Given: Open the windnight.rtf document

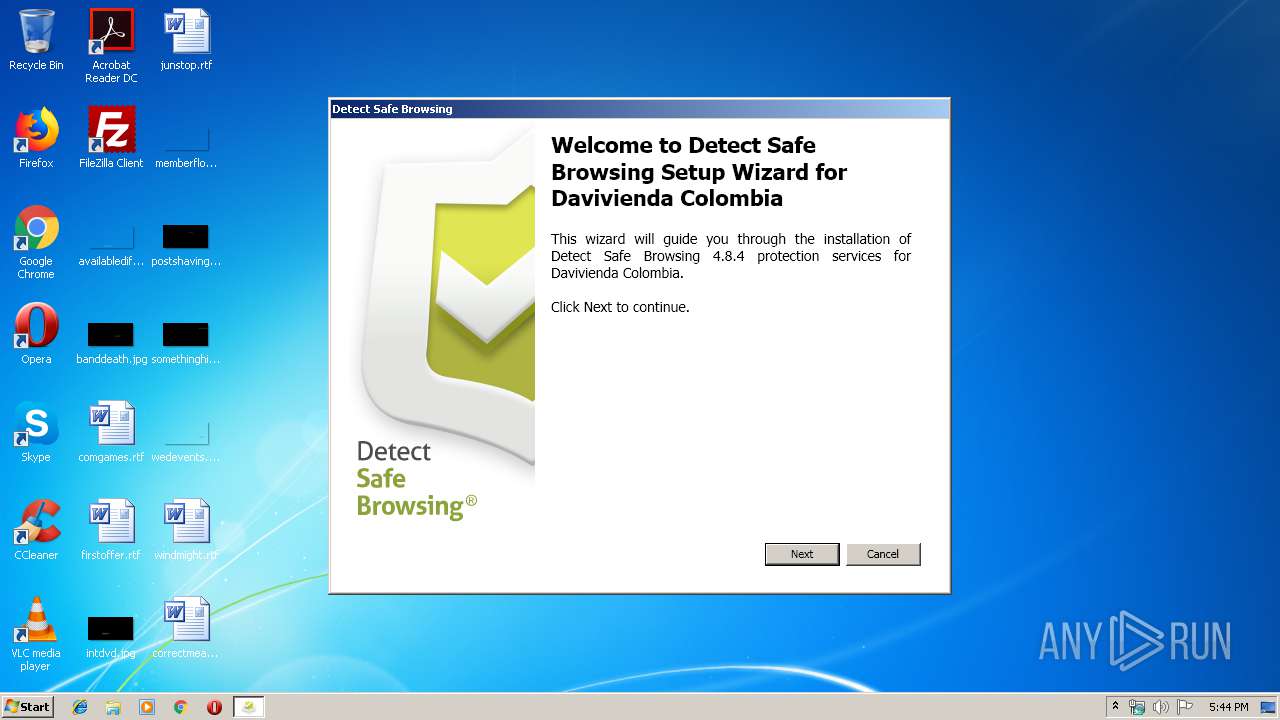Looking at the screenshot, I should coord(186,530).
